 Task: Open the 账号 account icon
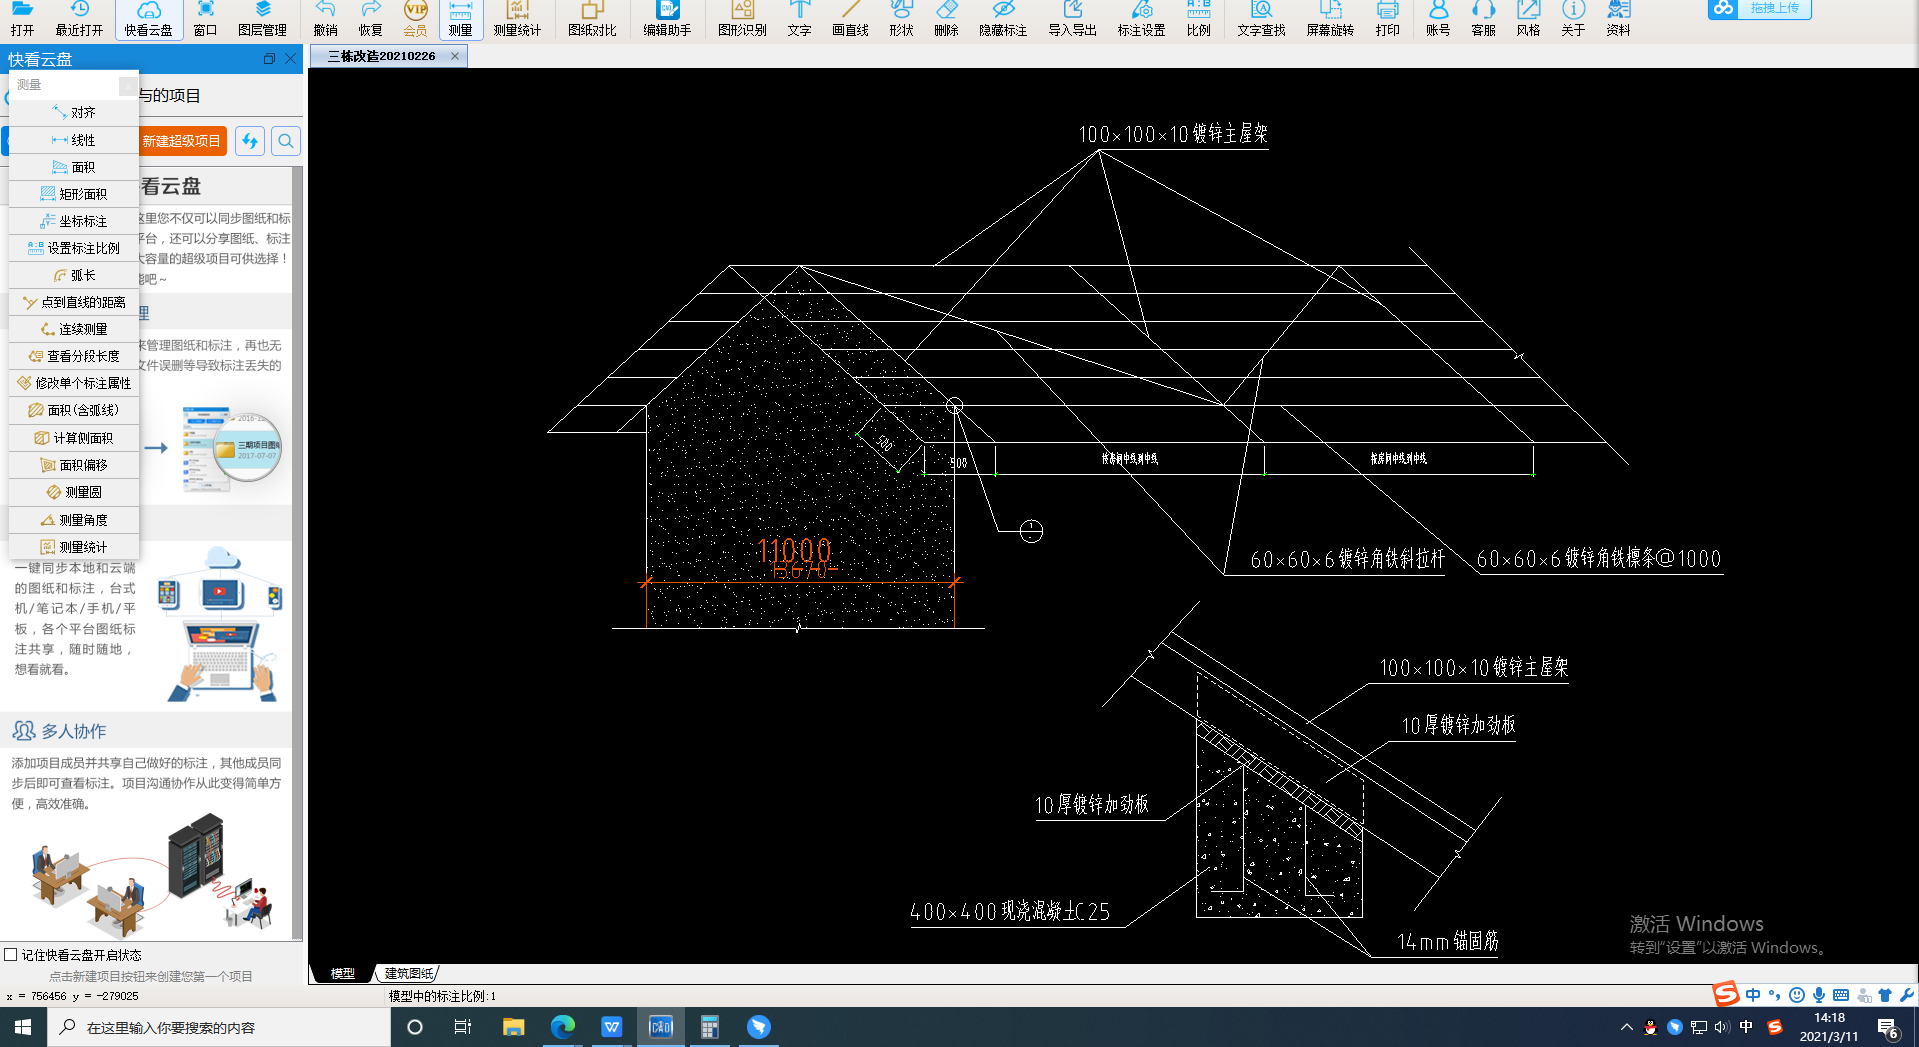pos(1438,19)
